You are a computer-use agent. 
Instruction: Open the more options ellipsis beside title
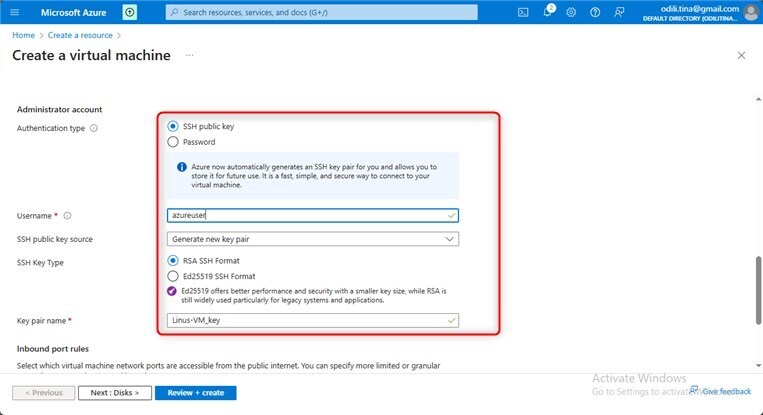190,55
